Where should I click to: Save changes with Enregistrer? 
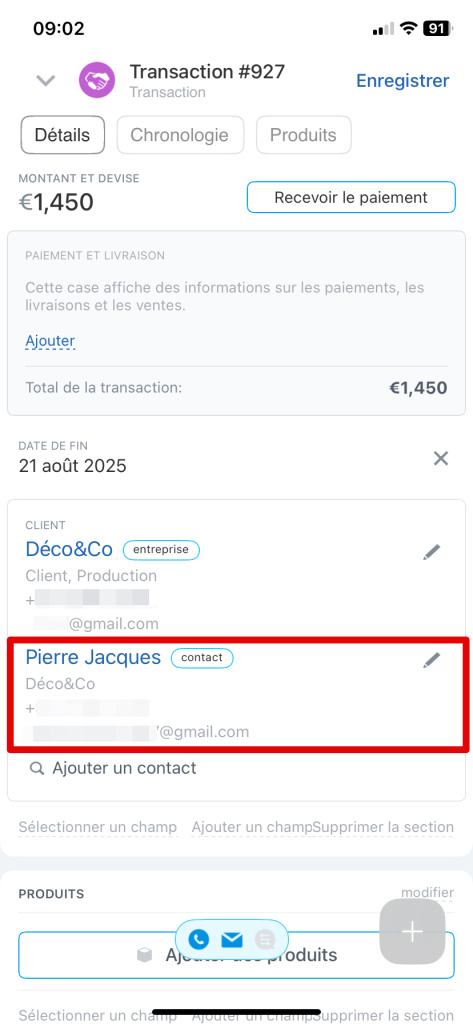tap(402, 81)
